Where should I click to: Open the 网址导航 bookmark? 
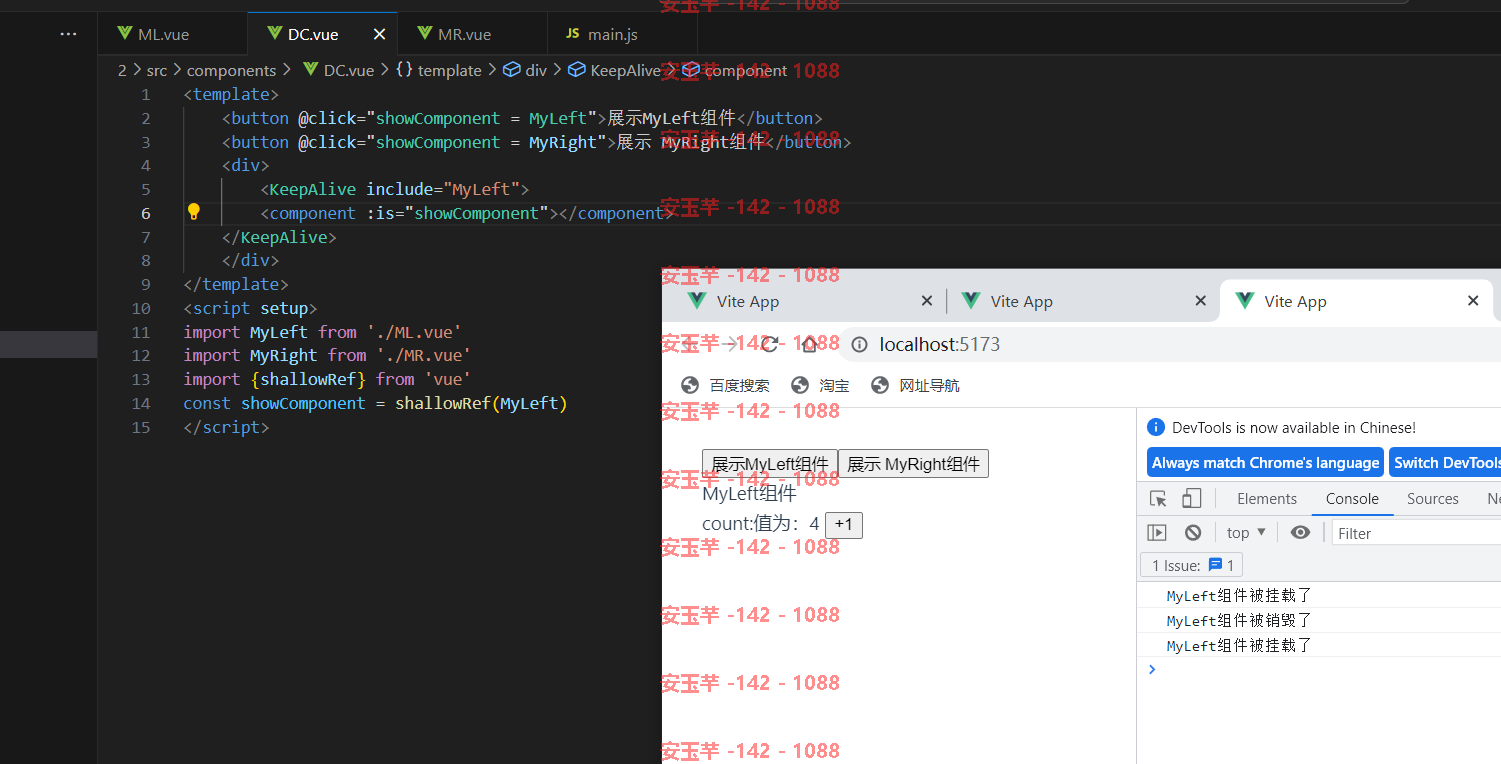click(x=915, y=385)
